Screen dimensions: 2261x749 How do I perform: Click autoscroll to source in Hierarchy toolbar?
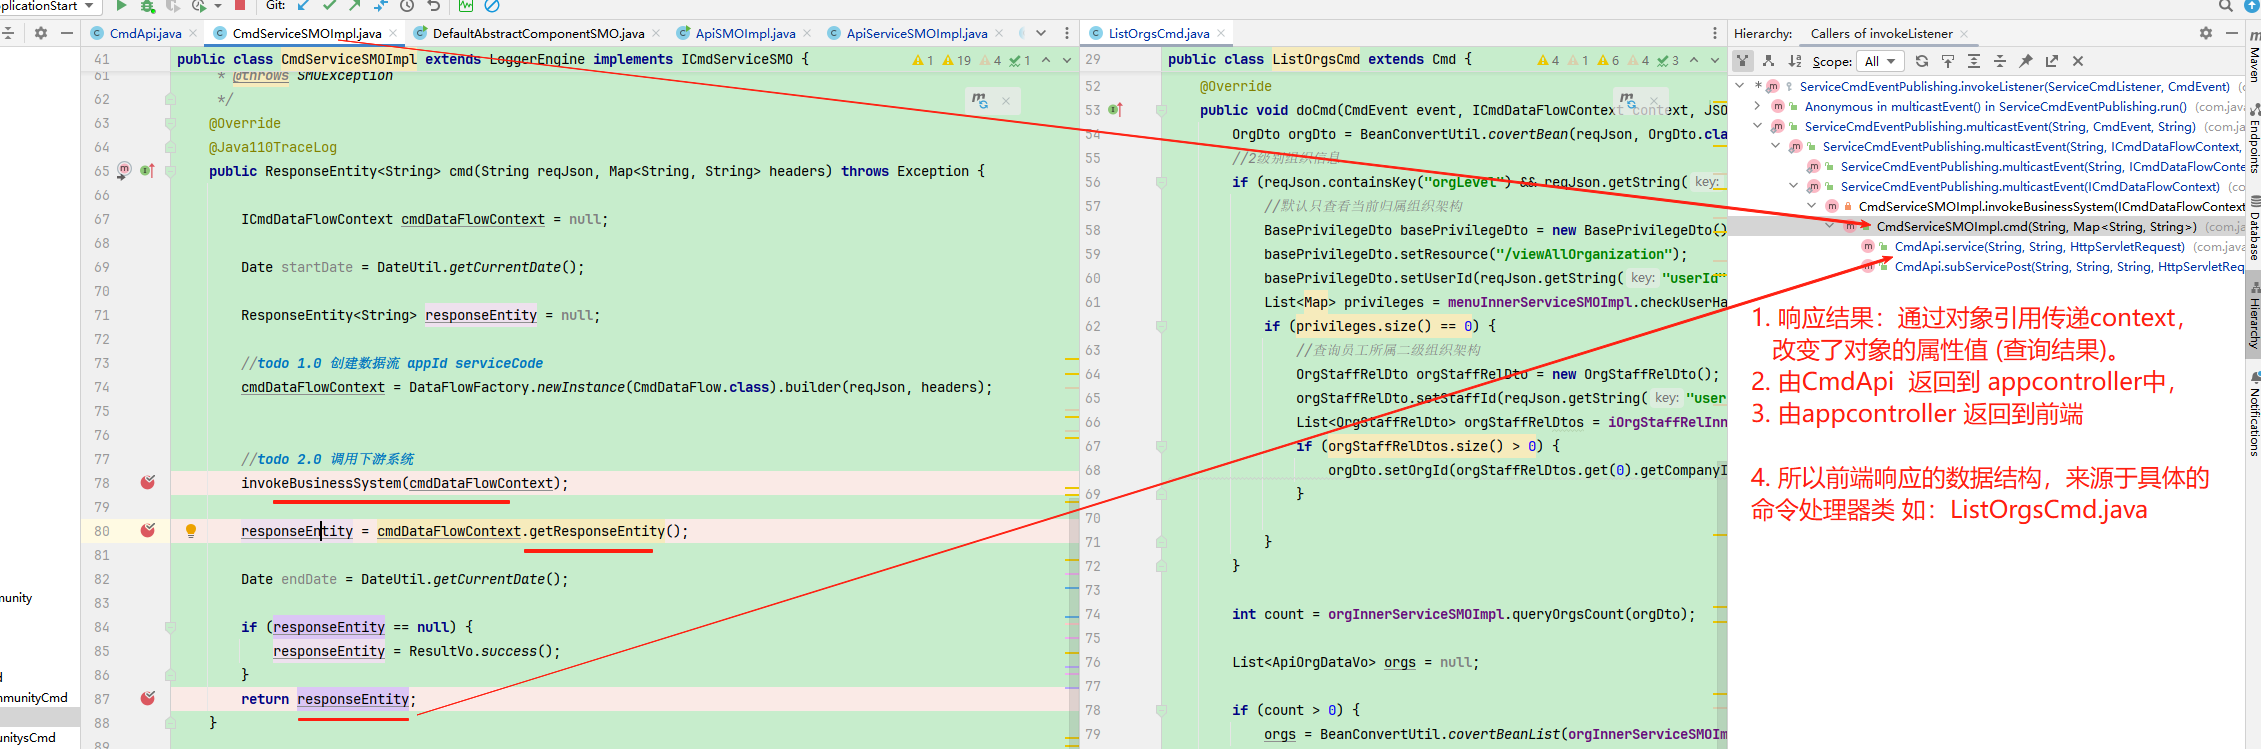1947,61
